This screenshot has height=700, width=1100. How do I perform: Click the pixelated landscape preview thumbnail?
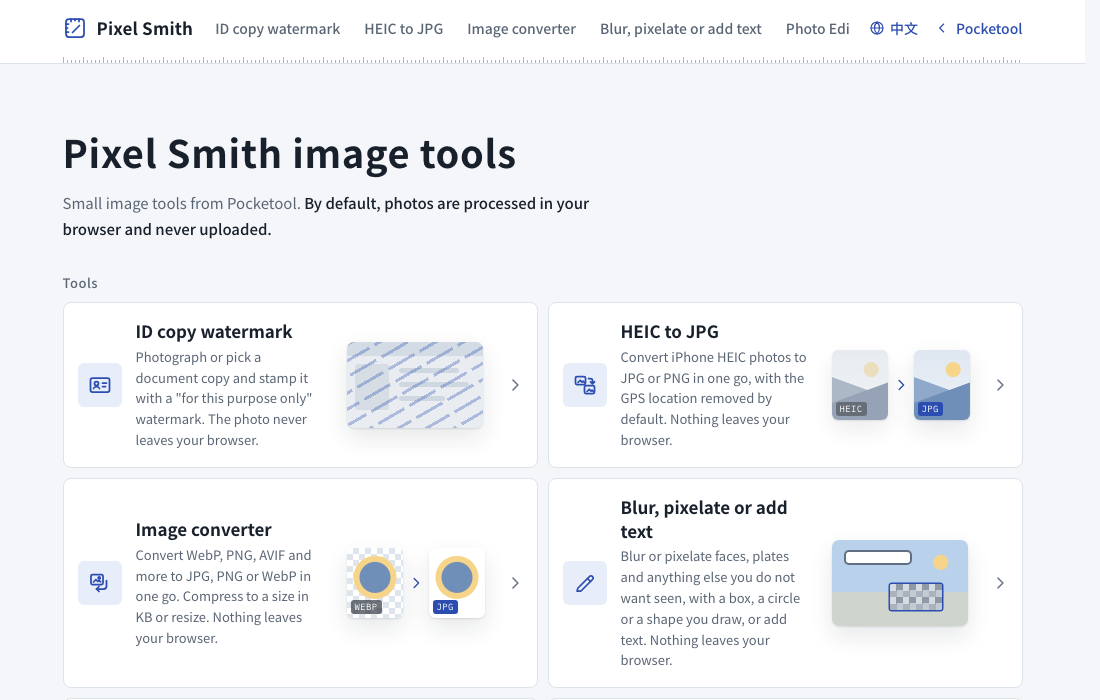[900, 583]
